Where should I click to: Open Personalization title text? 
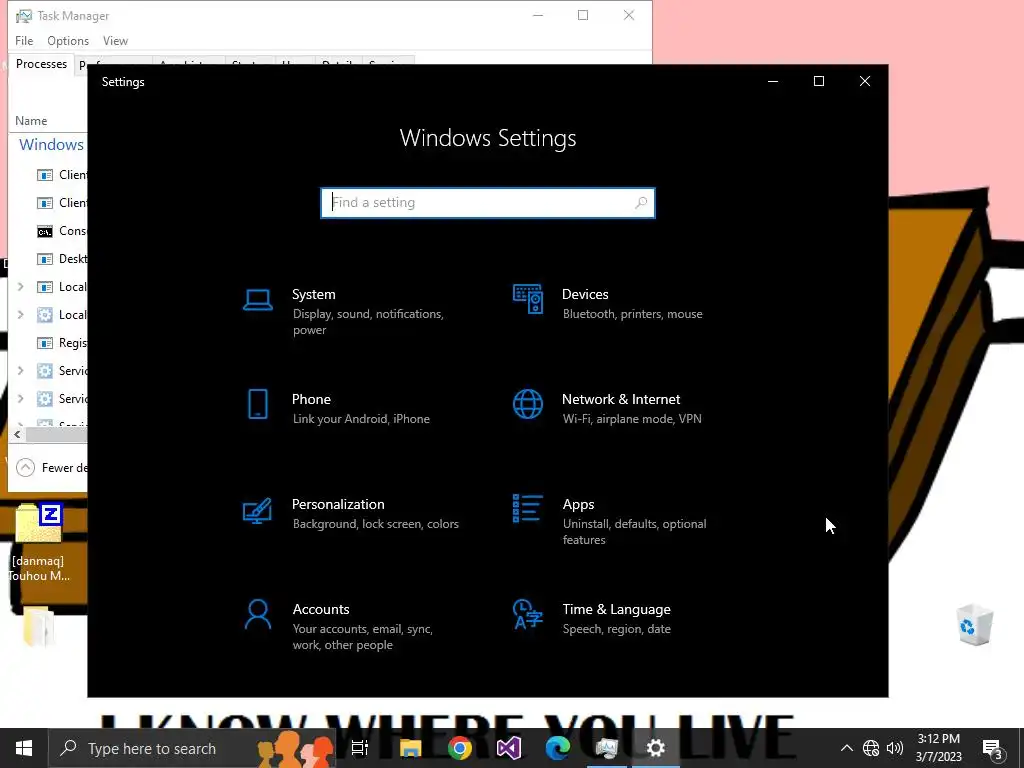338,505
